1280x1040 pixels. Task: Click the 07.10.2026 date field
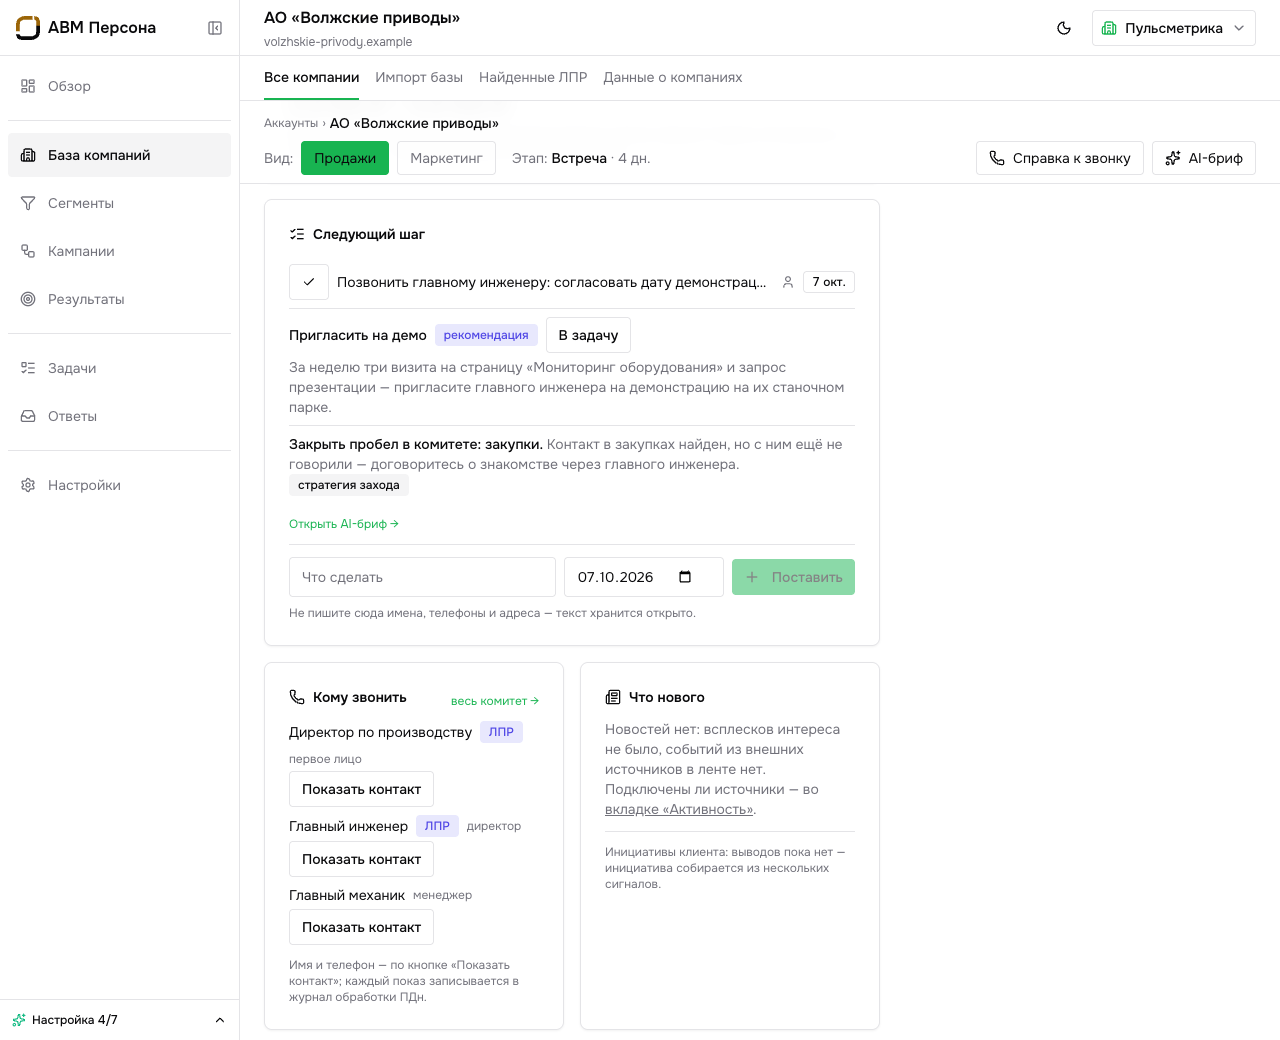click(x=644, y=577)
